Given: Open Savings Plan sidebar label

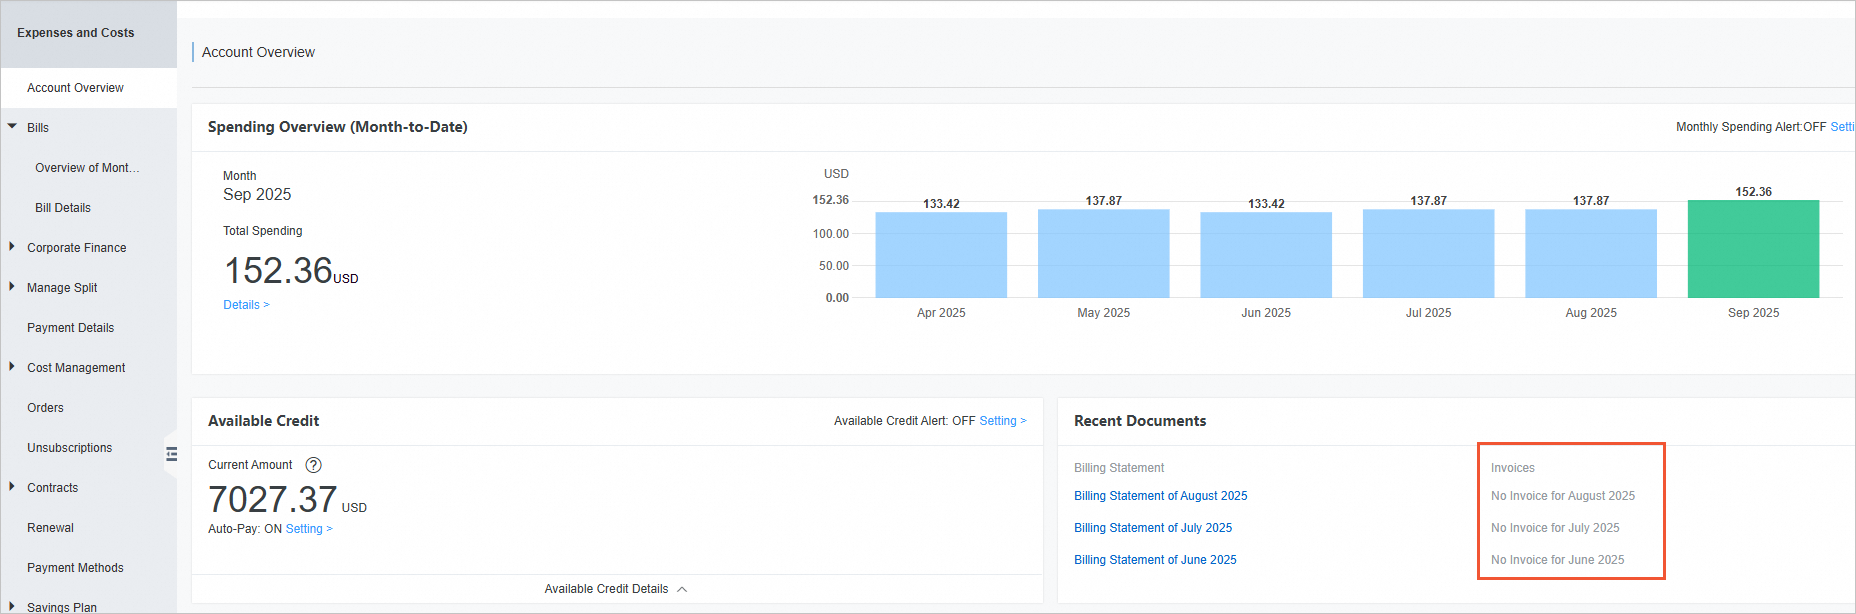Looking at the screenshot, I should click(x=62, y=607).
